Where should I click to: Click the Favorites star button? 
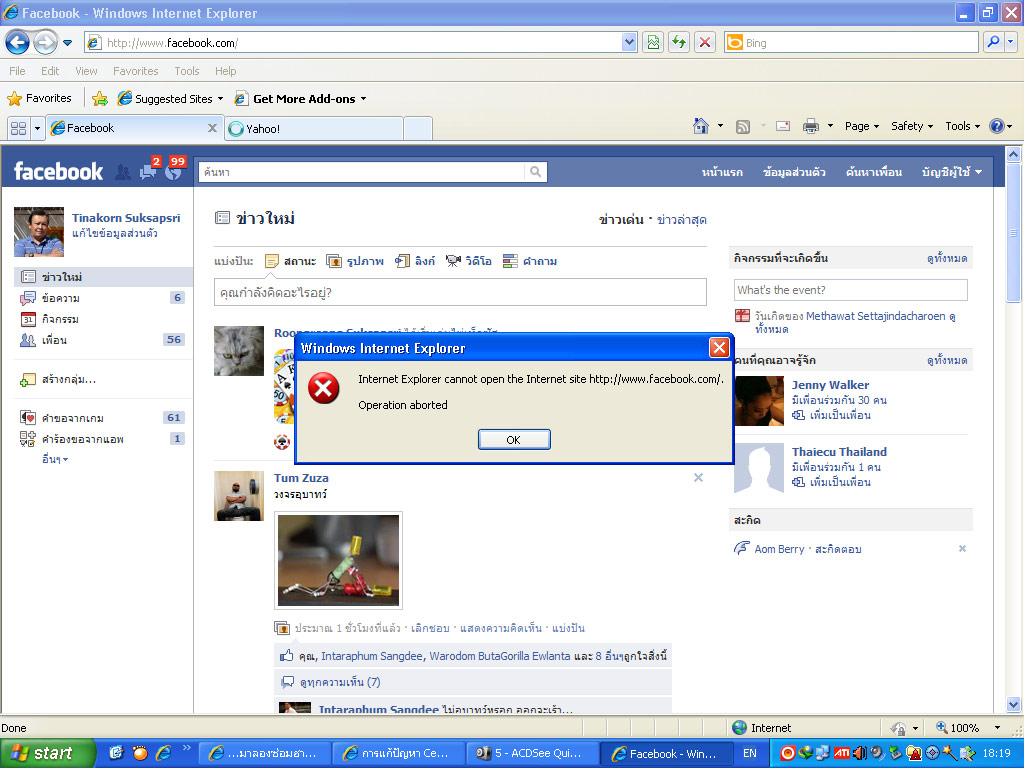coord(40,98)
